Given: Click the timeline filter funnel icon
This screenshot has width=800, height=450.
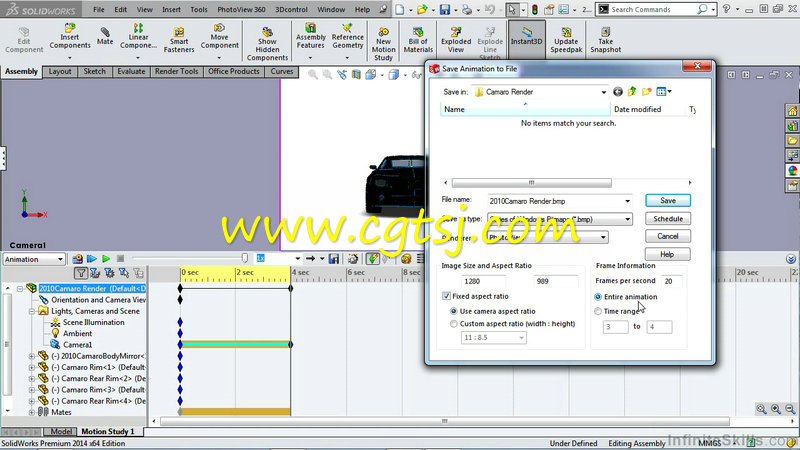Looking at the screenshot, I should pyautogui.click(x=81, y=273).
